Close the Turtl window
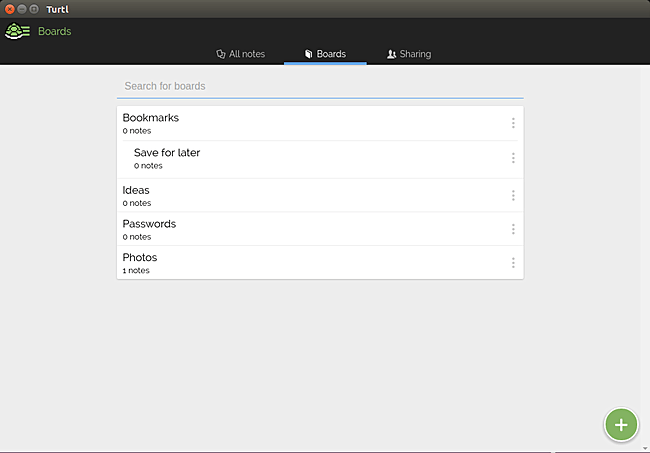Viewport: 650px width, 453px height. point(10,8)
